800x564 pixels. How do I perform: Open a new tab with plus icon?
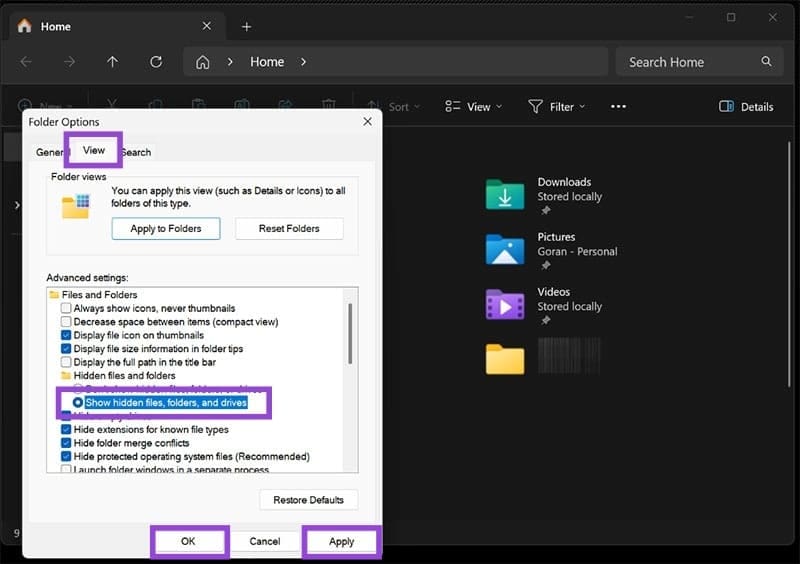[246, 26]
